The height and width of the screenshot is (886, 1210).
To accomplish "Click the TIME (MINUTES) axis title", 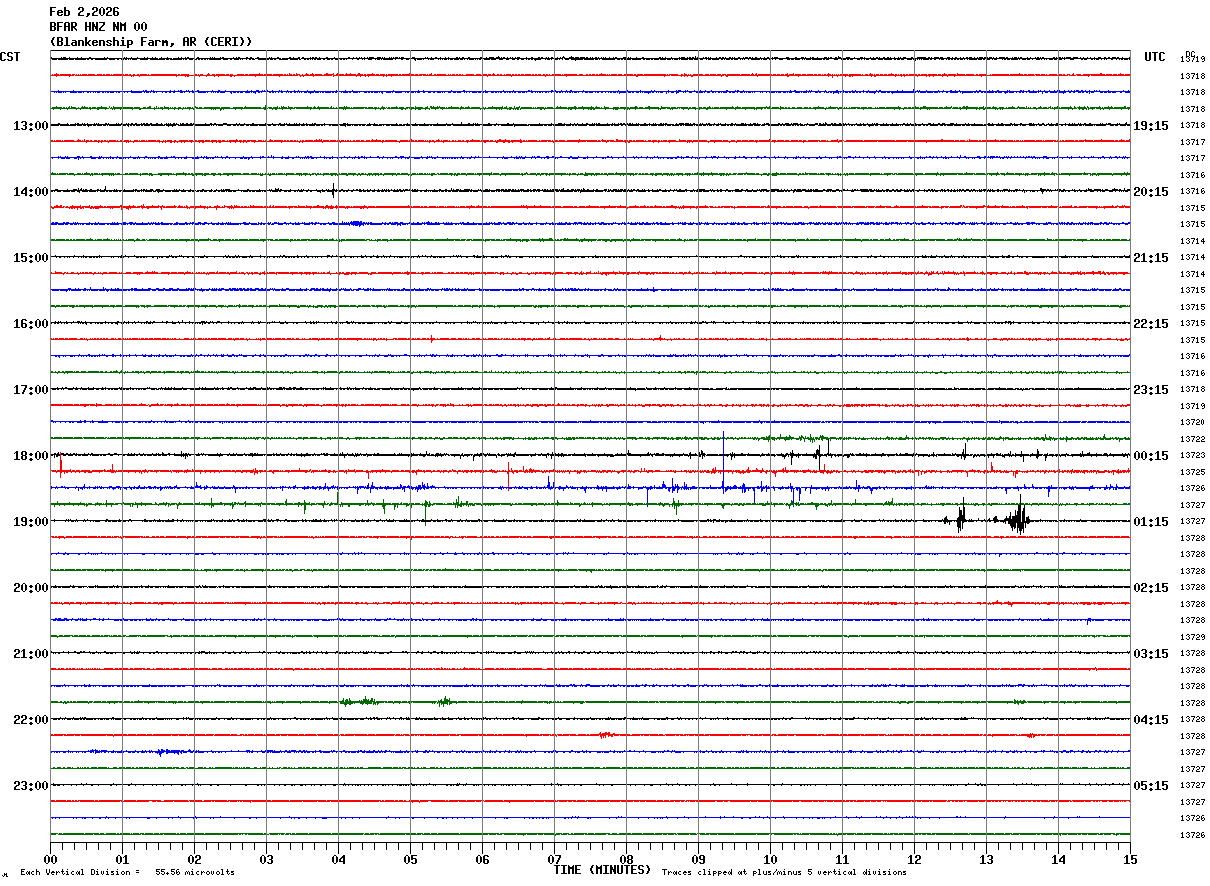I will pyautogui.click(x=602, y=870).
